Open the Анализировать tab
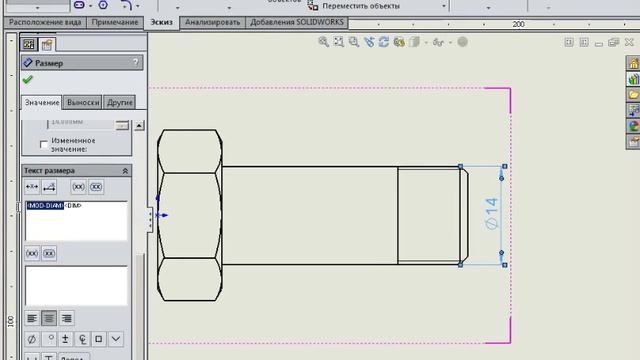The height and width of the screenshot is (360, 640). coord(212,22)
